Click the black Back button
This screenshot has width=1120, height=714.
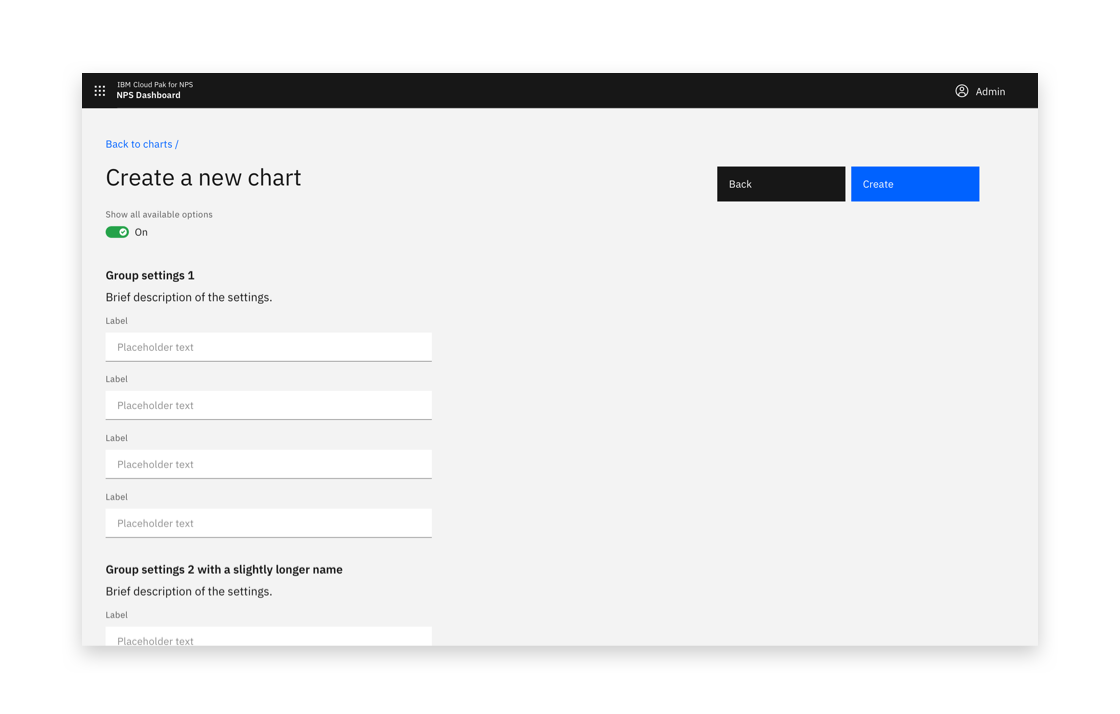pos(780,183)
